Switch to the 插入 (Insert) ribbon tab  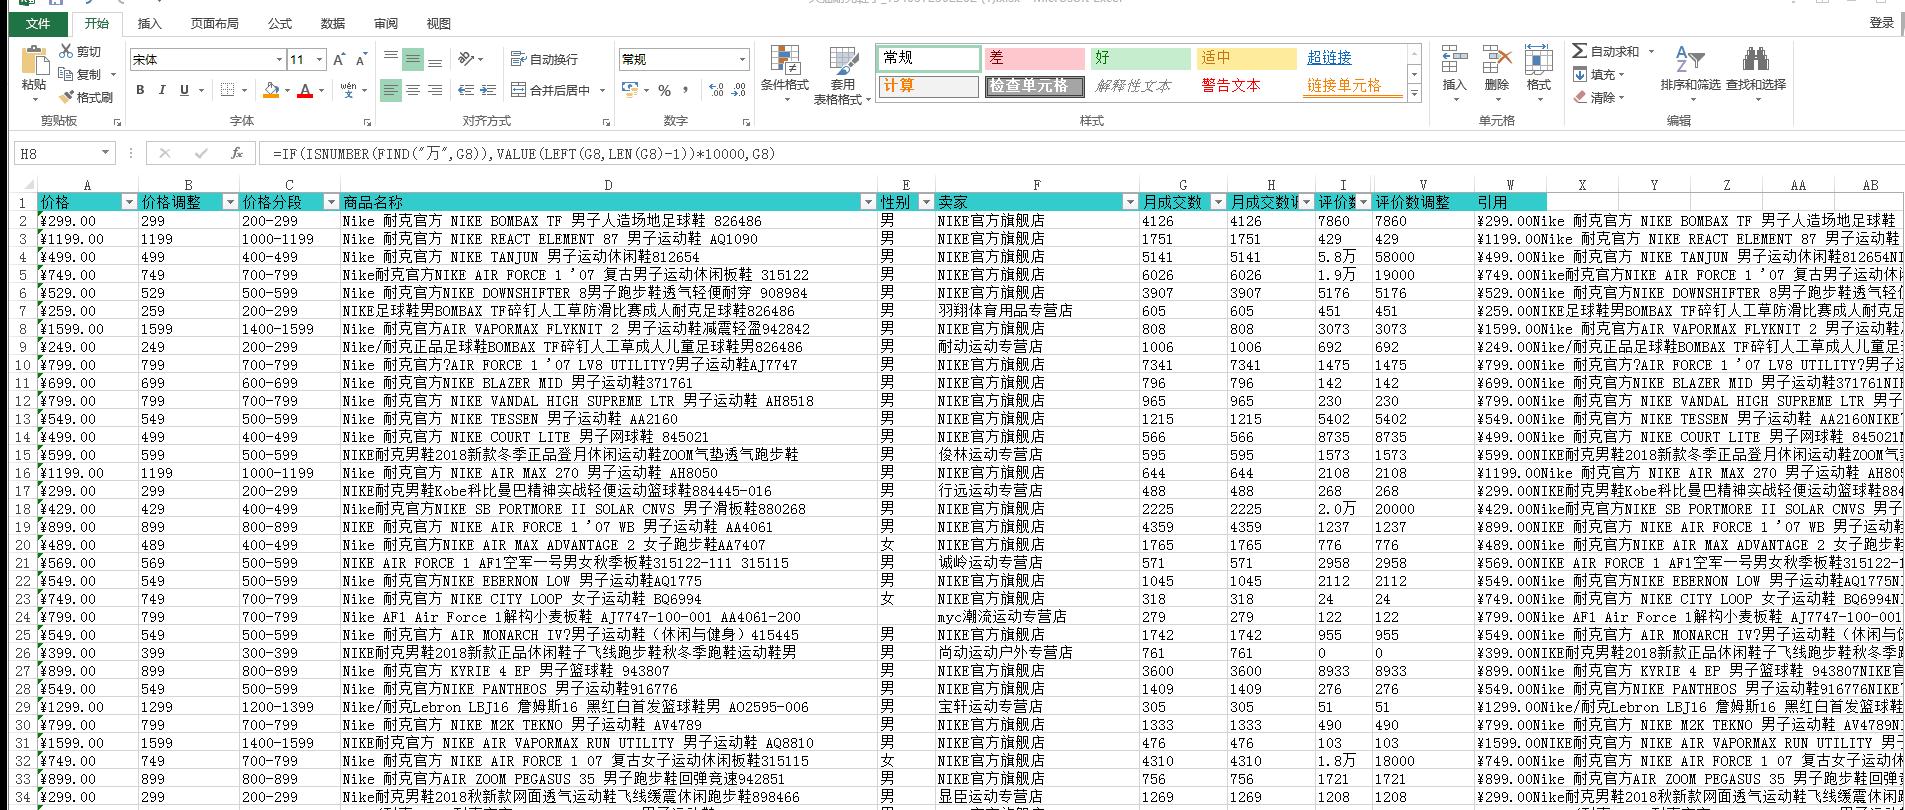point(149,24)
